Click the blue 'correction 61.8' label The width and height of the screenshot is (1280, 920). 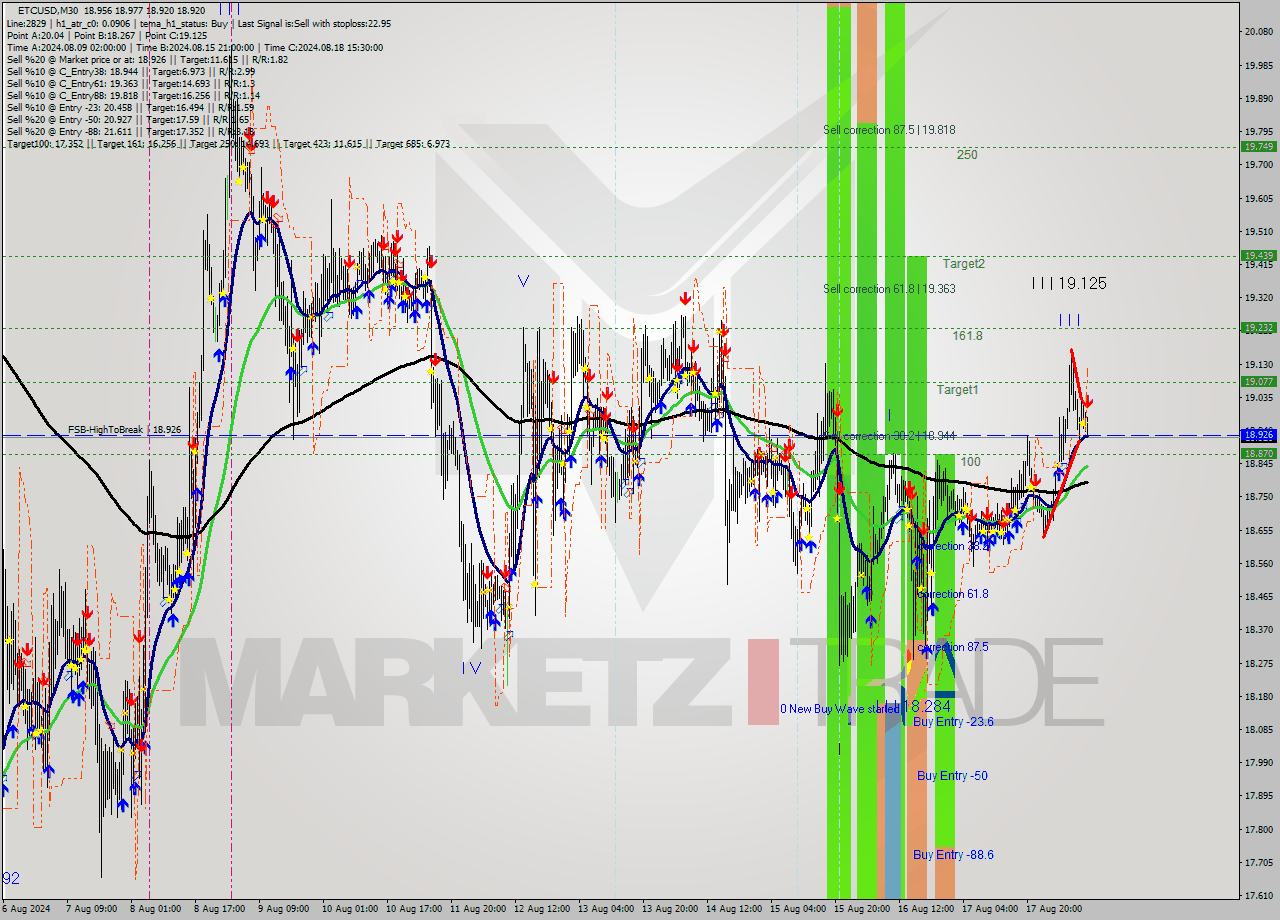(x=954, y=594)
